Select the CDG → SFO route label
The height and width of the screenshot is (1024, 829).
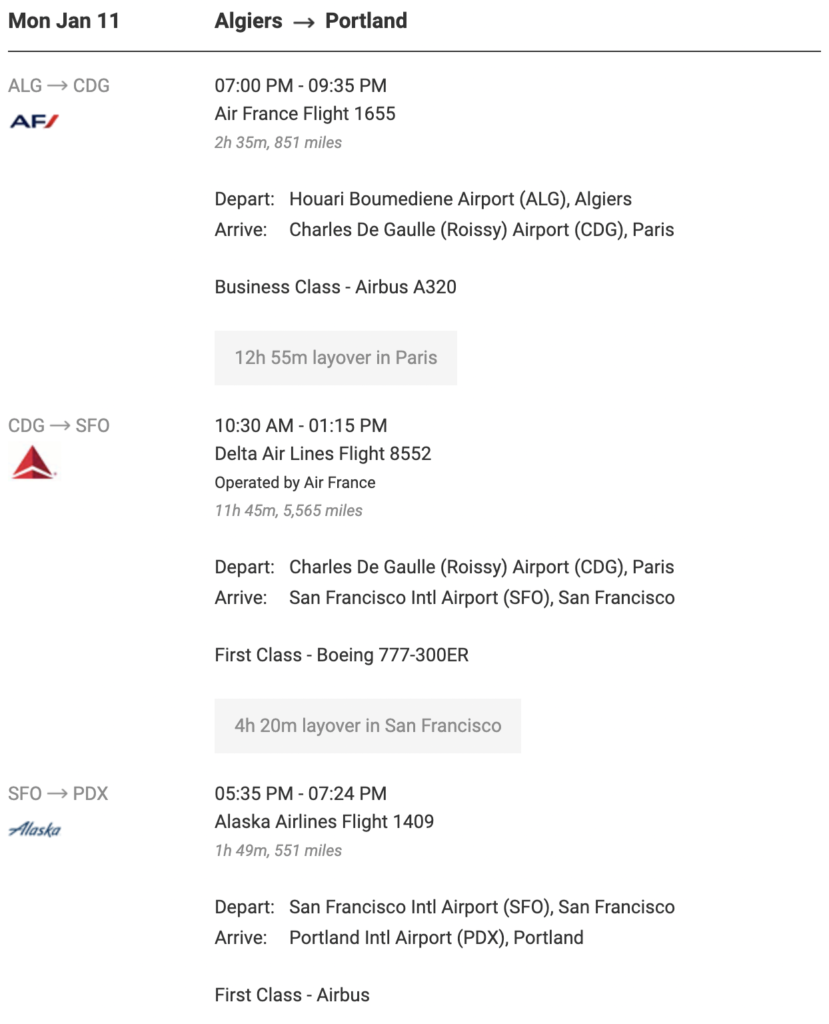[x=59, y=426]
